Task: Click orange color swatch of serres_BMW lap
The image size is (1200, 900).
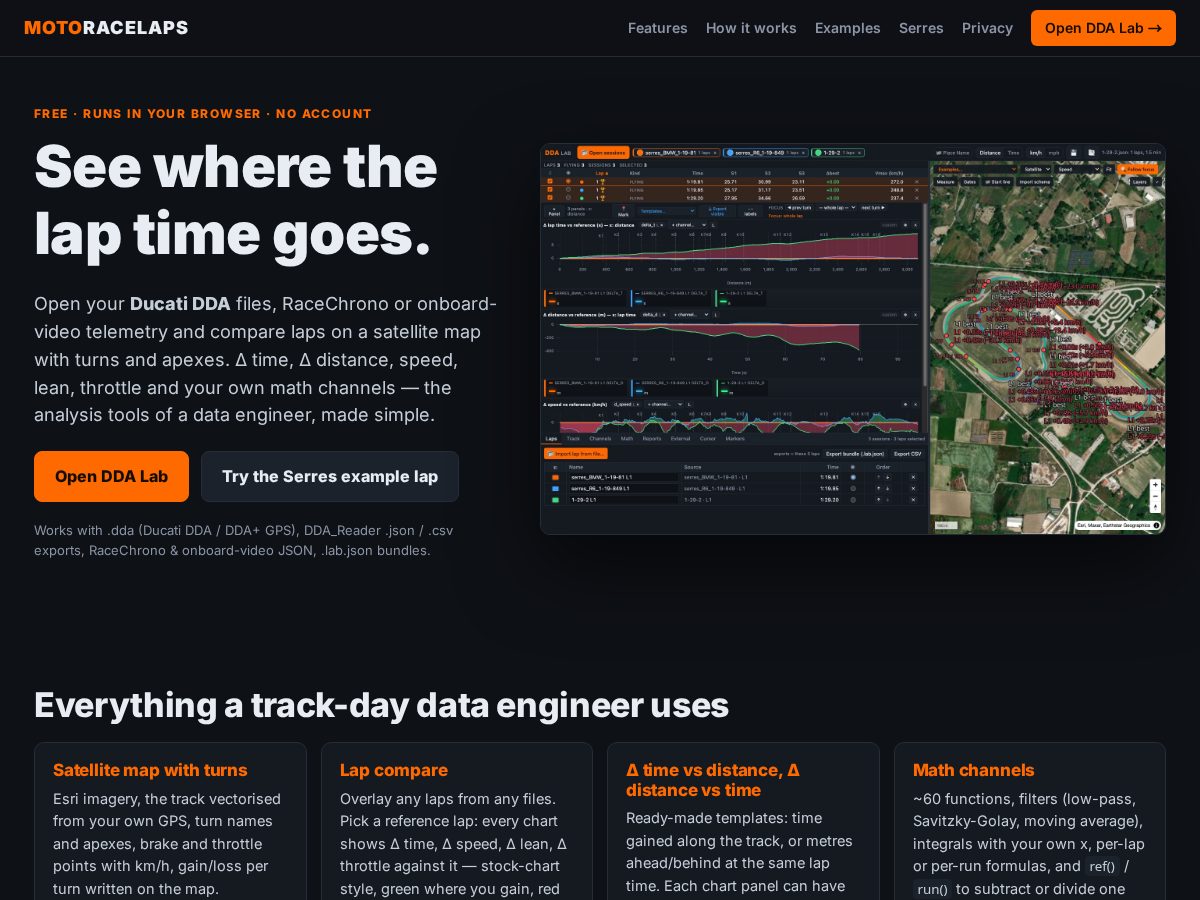Action: point(555,477)
